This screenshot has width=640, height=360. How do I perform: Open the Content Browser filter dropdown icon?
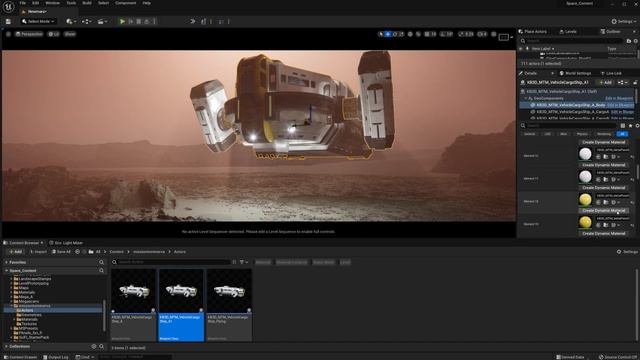tap(244, 262)
